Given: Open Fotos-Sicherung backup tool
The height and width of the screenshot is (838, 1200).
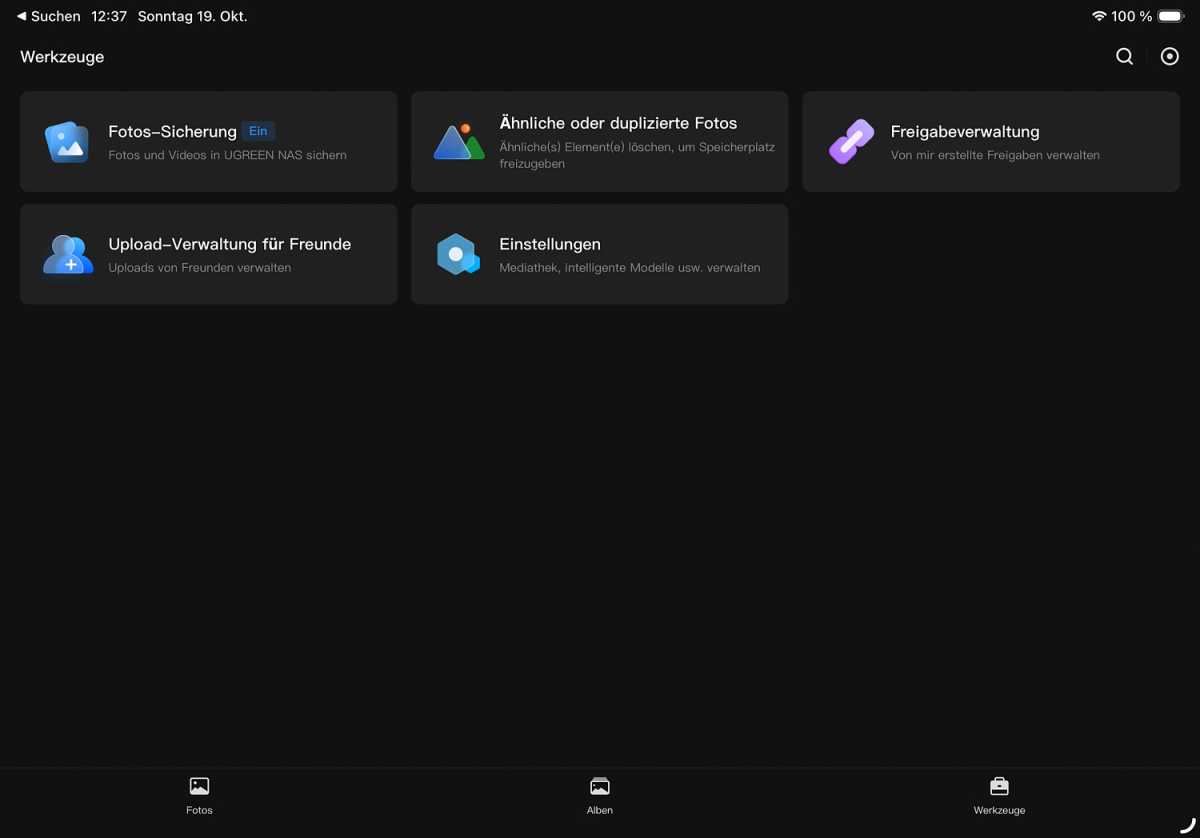Looking at the screenshot, I should coord(172,131).
